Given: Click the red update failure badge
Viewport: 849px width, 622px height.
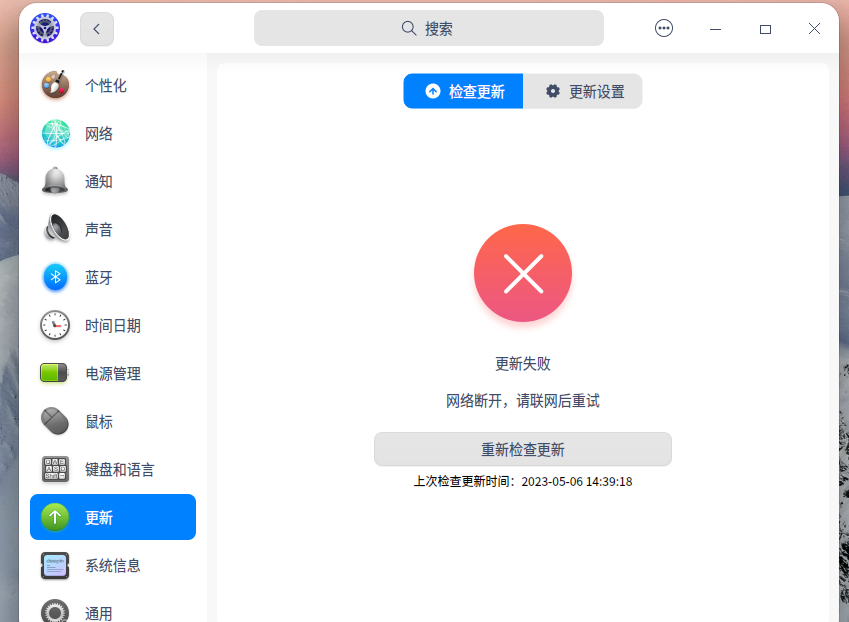Looking at the screenshot, I should [522, 272].
